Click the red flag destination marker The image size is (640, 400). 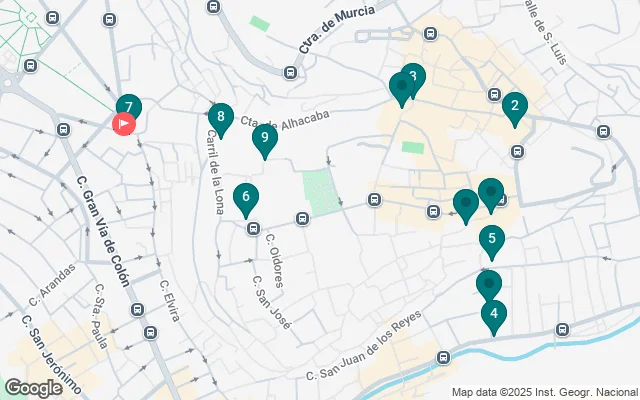[x=124, y=123]
